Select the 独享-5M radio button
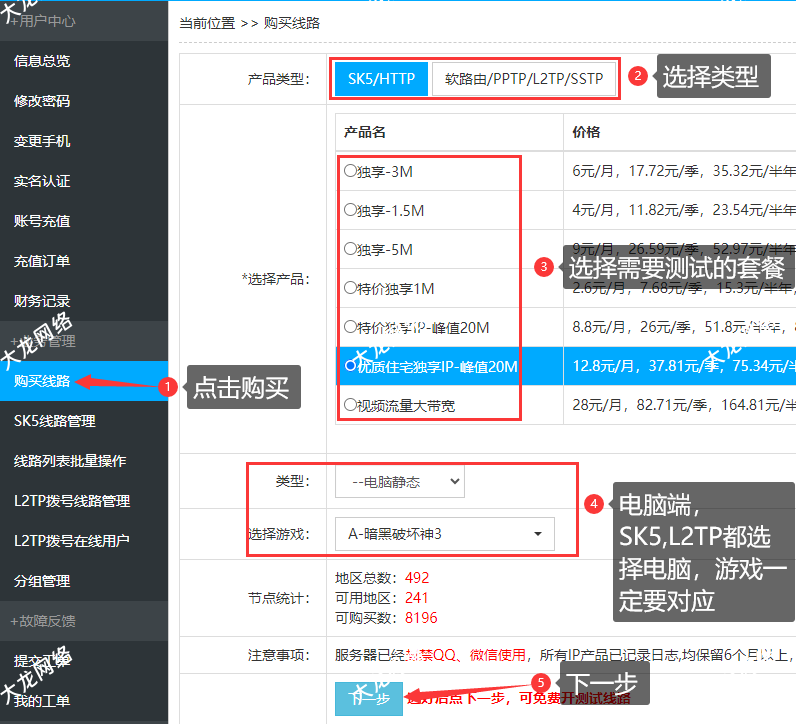Viewport: 796px width, 724px height. pos(350,249)
